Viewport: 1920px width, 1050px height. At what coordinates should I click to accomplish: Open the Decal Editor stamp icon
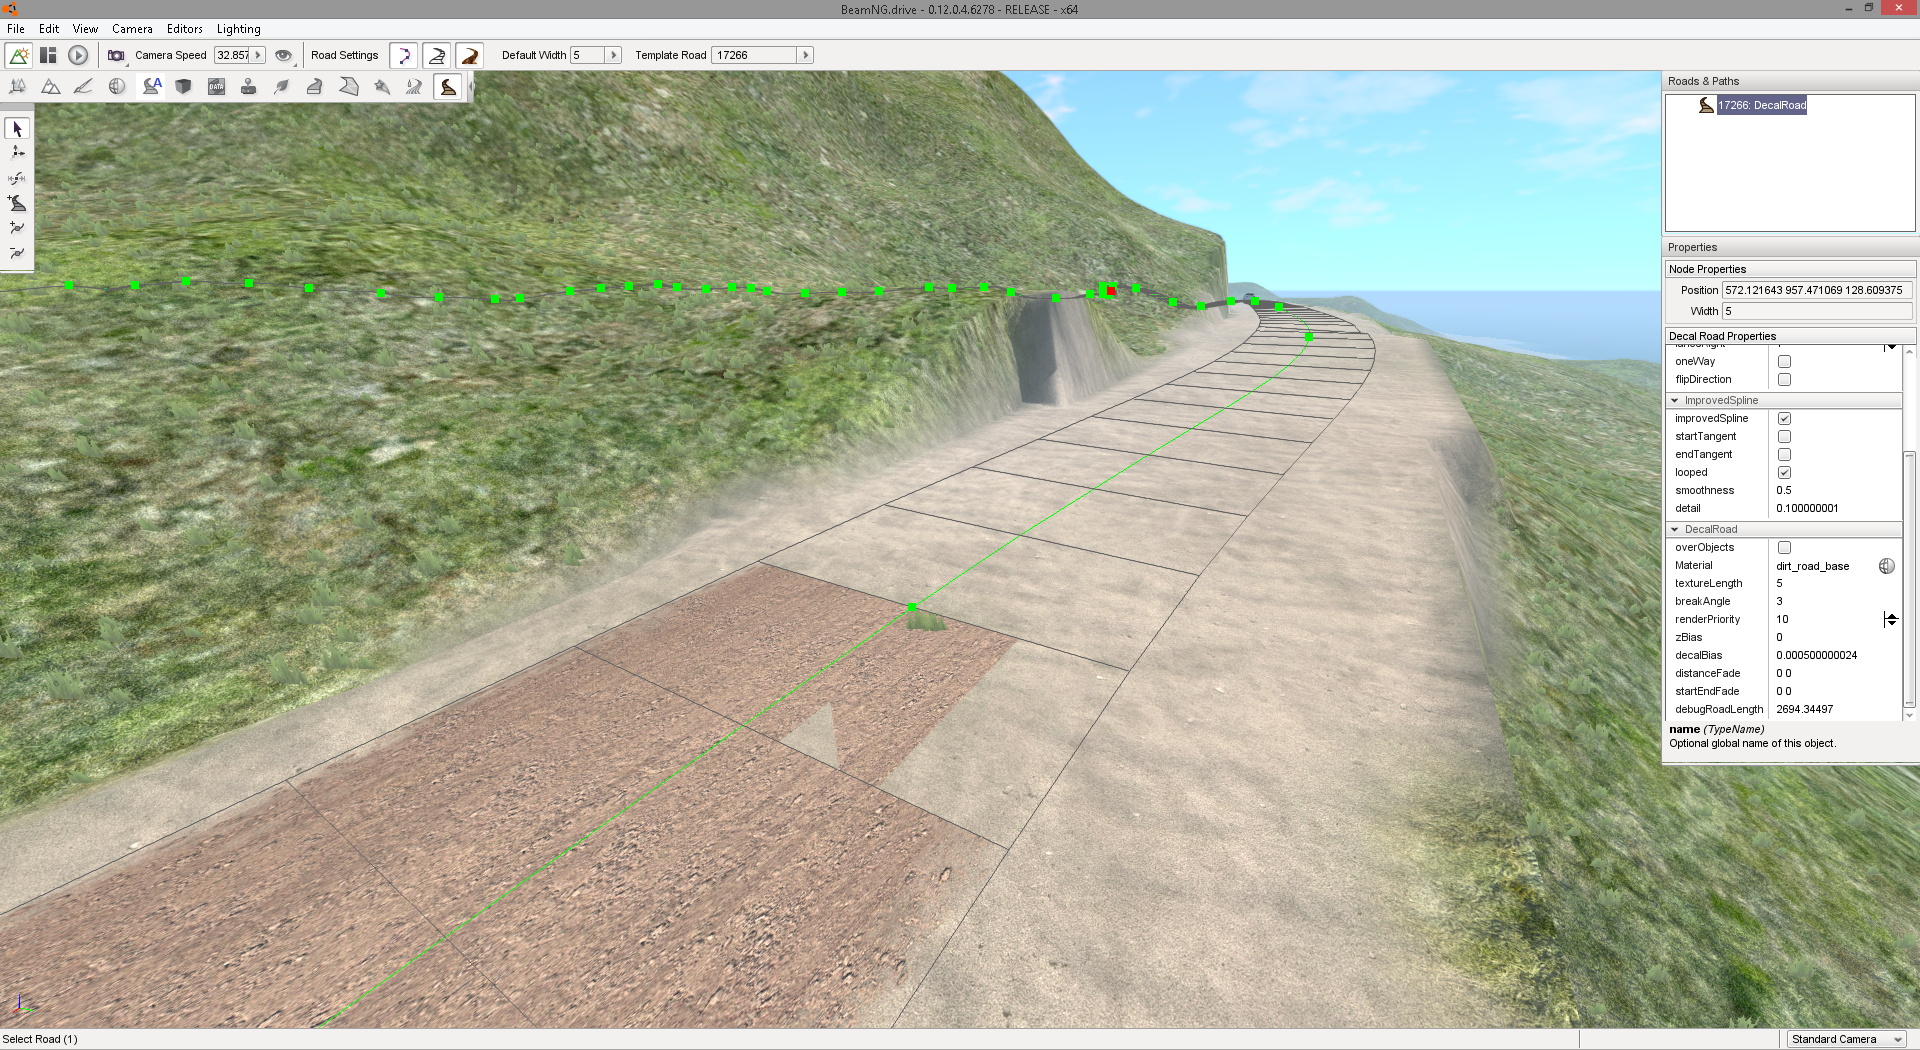[249, 87]
